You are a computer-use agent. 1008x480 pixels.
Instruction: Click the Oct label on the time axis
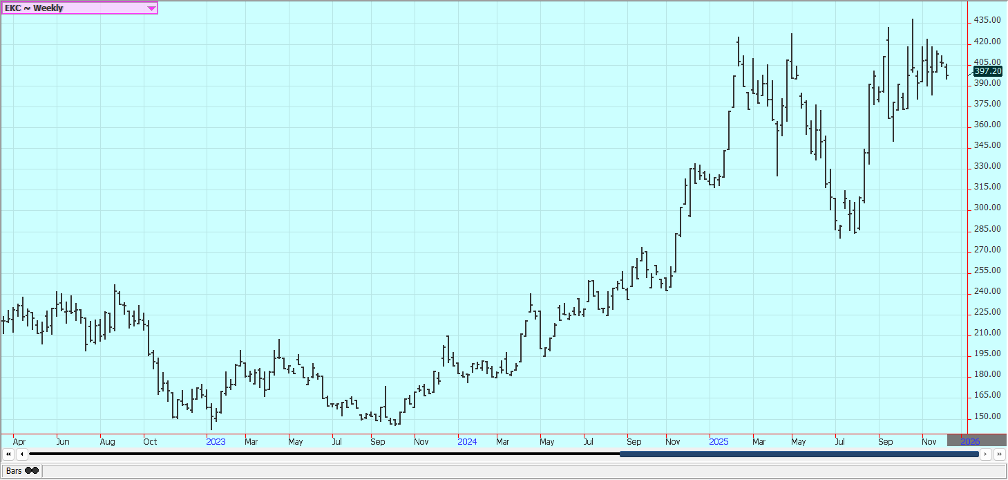[x=150, y=440]
